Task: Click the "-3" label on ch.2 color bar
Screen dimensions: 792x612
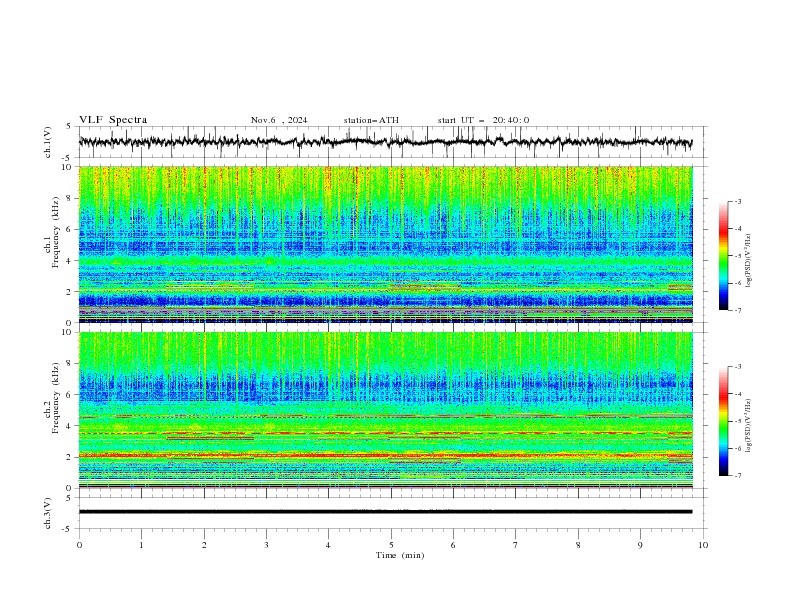Action: [738, 367]
